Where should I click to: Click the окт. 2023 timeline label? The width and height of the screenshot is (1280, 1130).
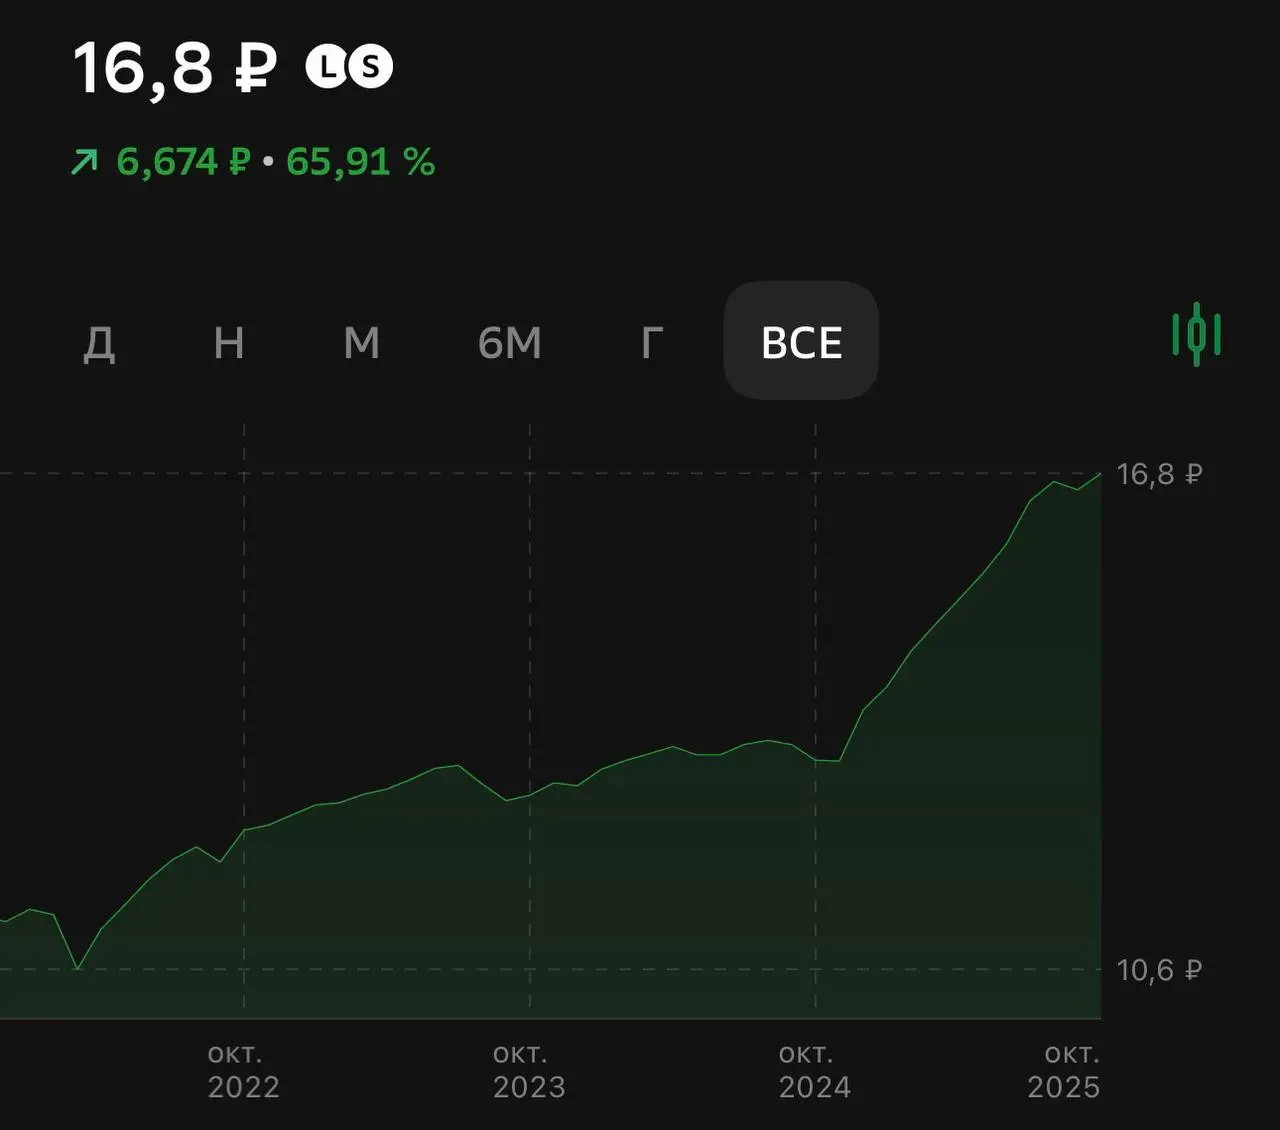(529, 1071)
